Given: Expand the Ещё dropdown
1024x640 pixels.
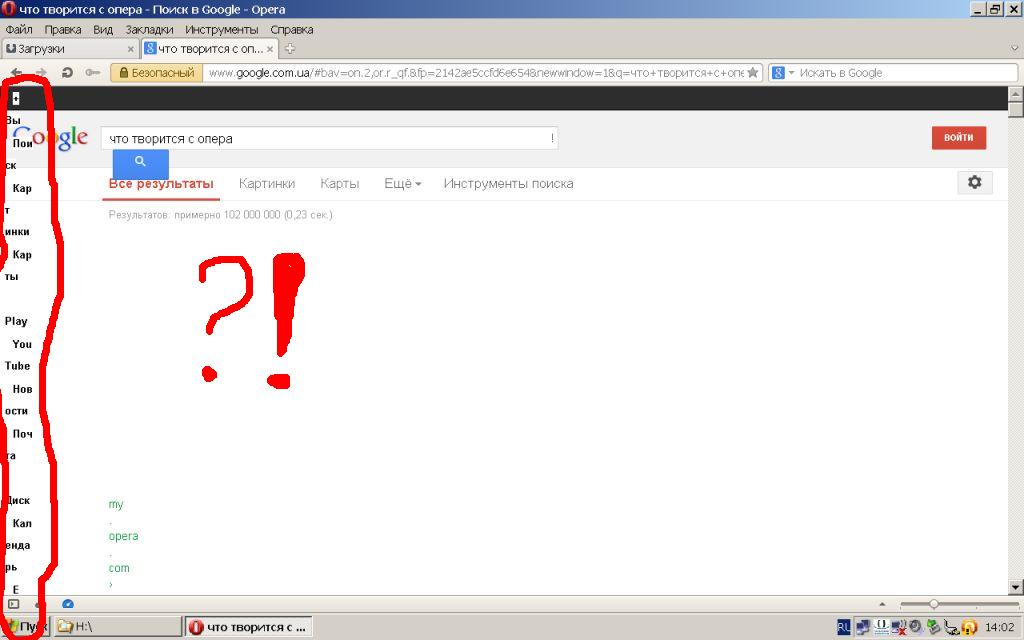Looking at the screenshot, I should pyautogui.click(x=402, y=183).
